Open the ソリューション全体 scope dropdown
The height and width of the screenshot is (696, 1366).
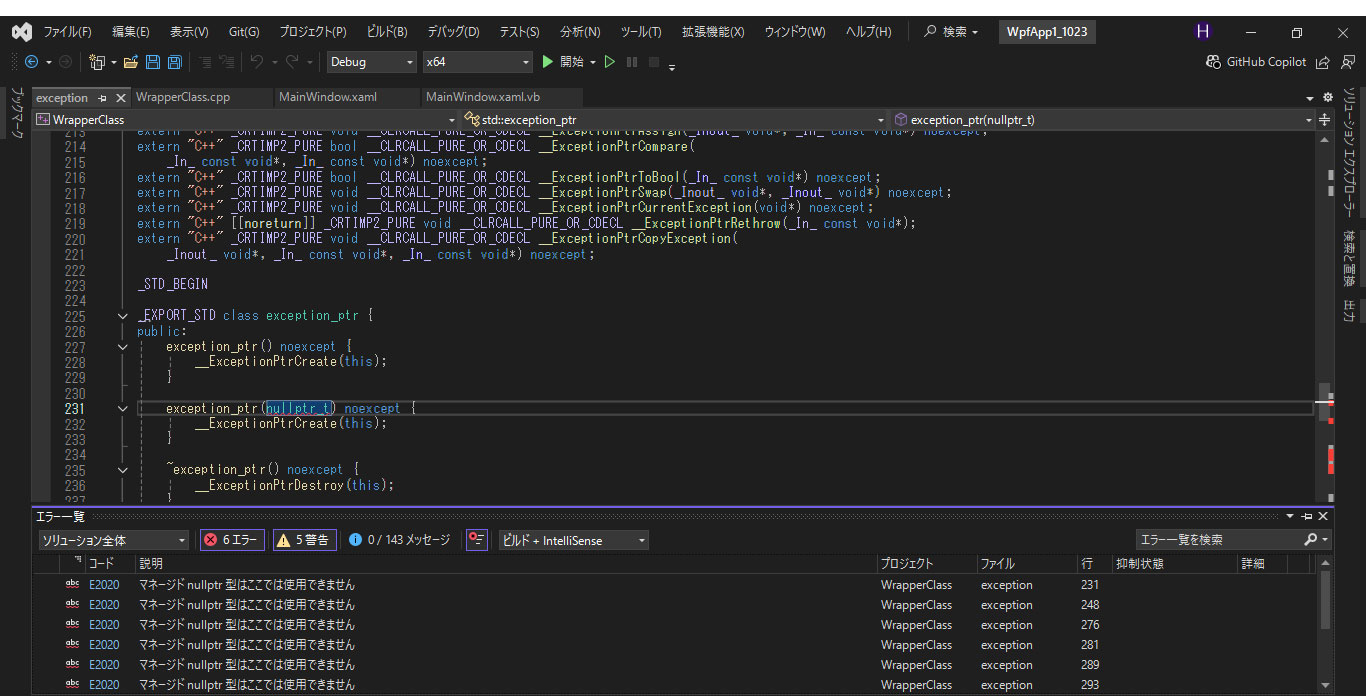(113, 539)
